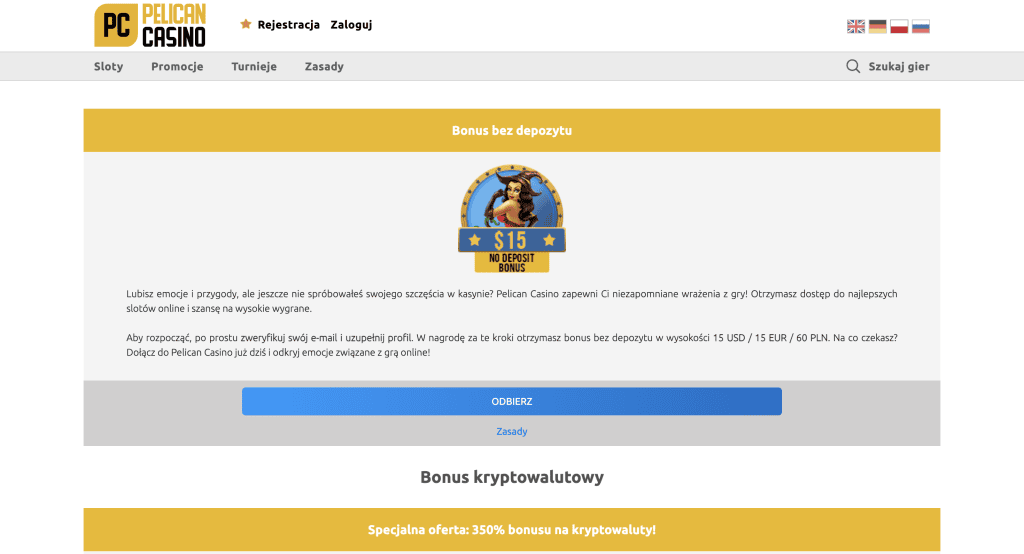Switch language with the UK flag

pos(856,26)
